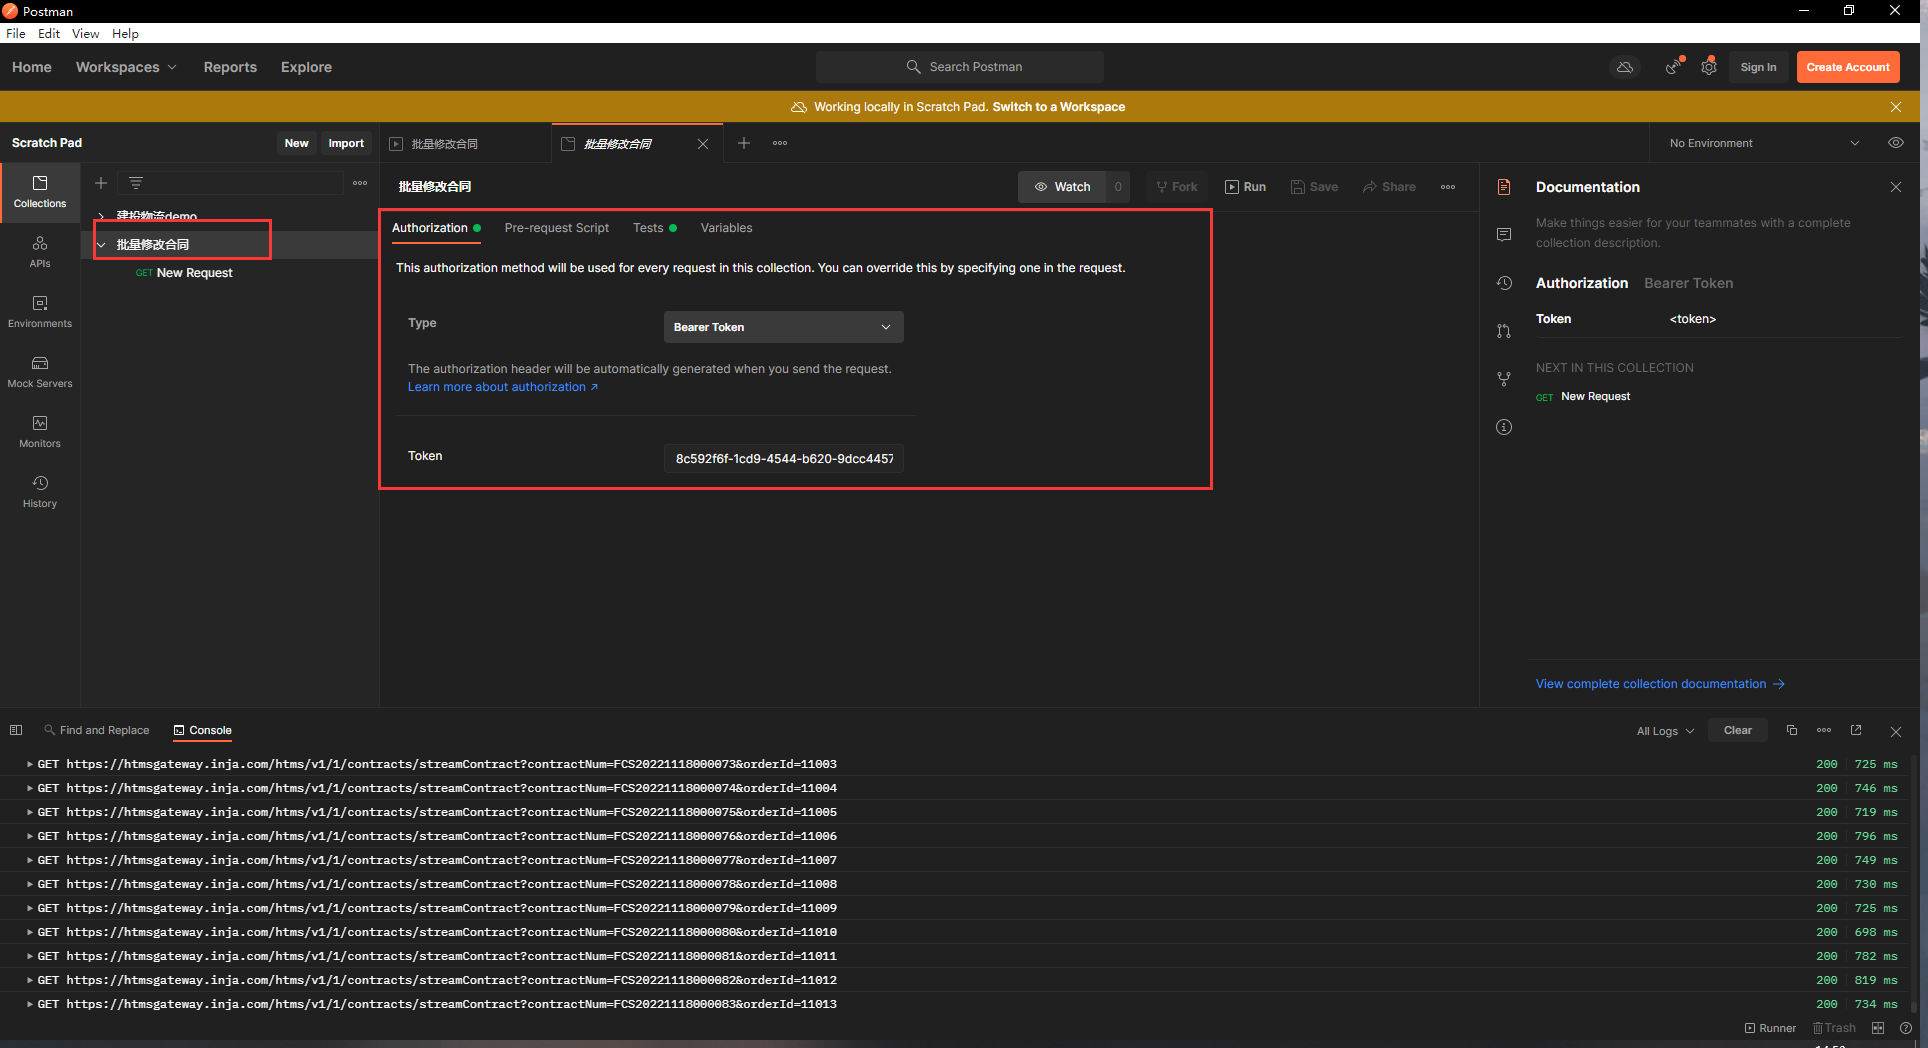The height and width of the screenshot is (1048, 1928).
Task: Open two-pane layout icon in status bar
Action: 1878,1028
